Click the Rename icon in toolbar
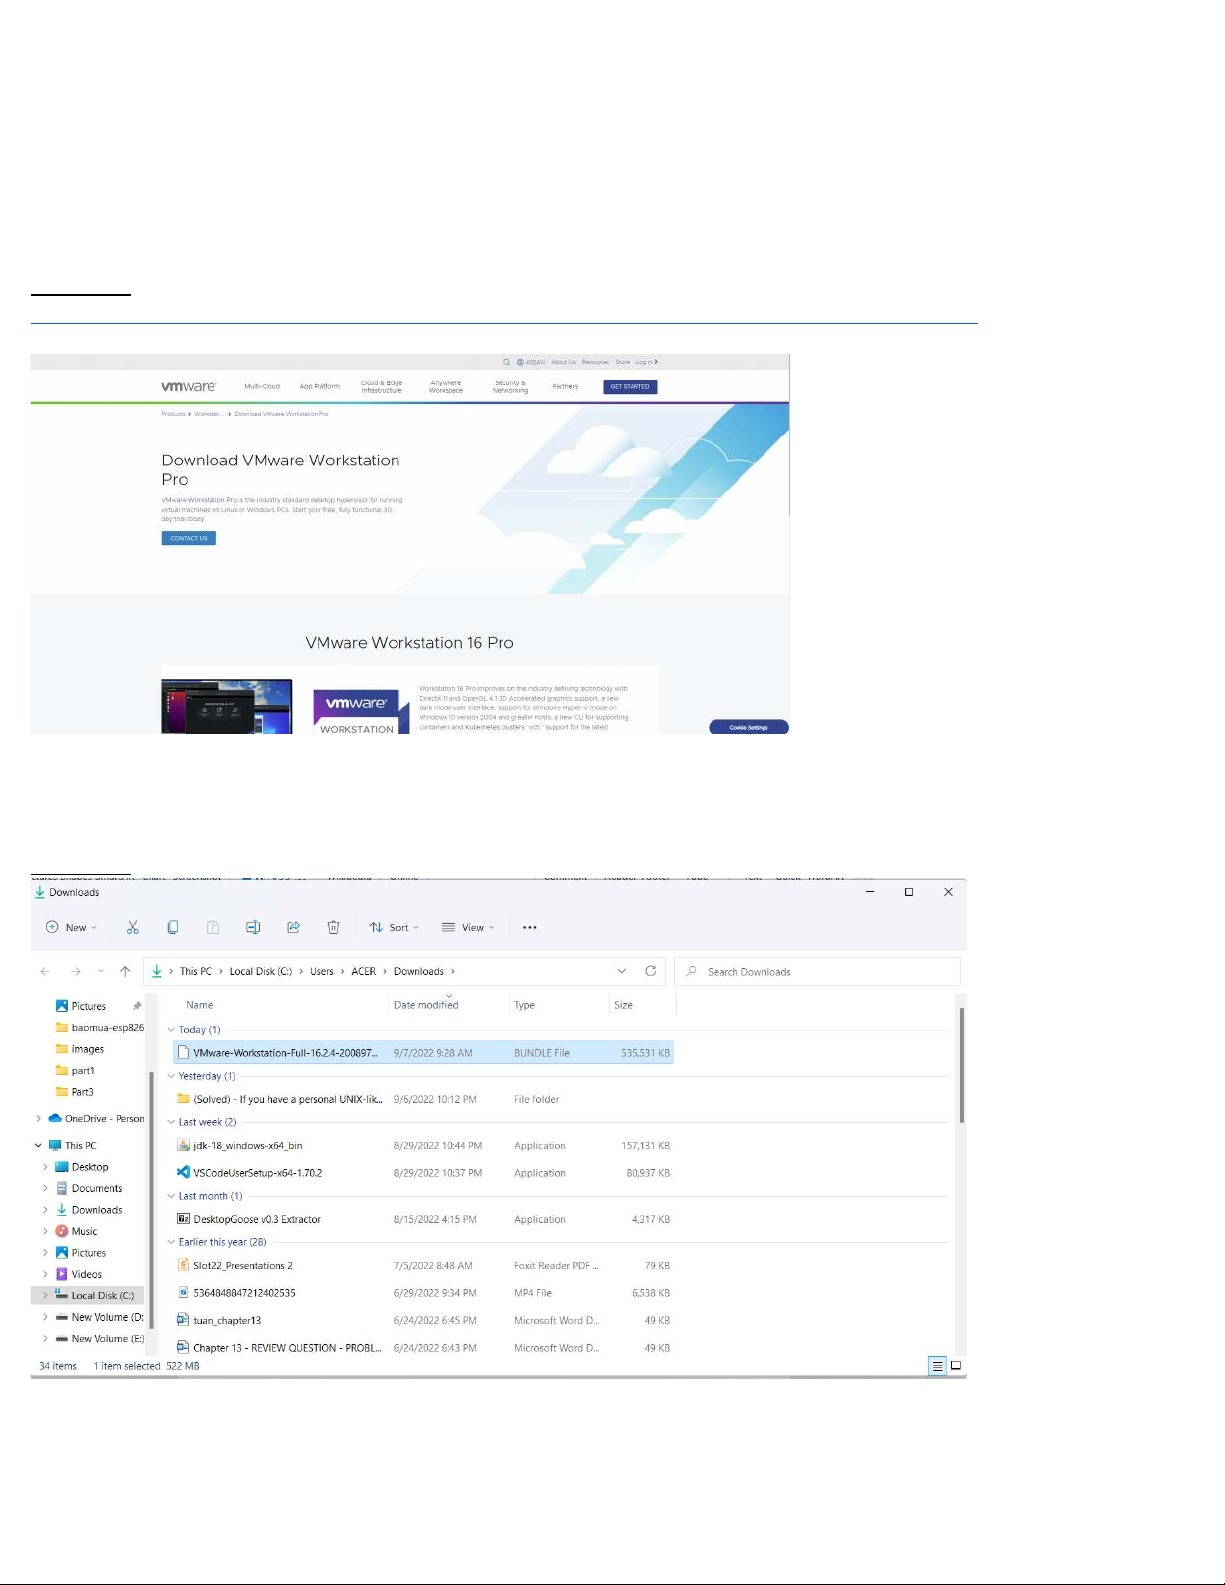This screenshot has width=1225, height=1585. (x=253, y=927)
